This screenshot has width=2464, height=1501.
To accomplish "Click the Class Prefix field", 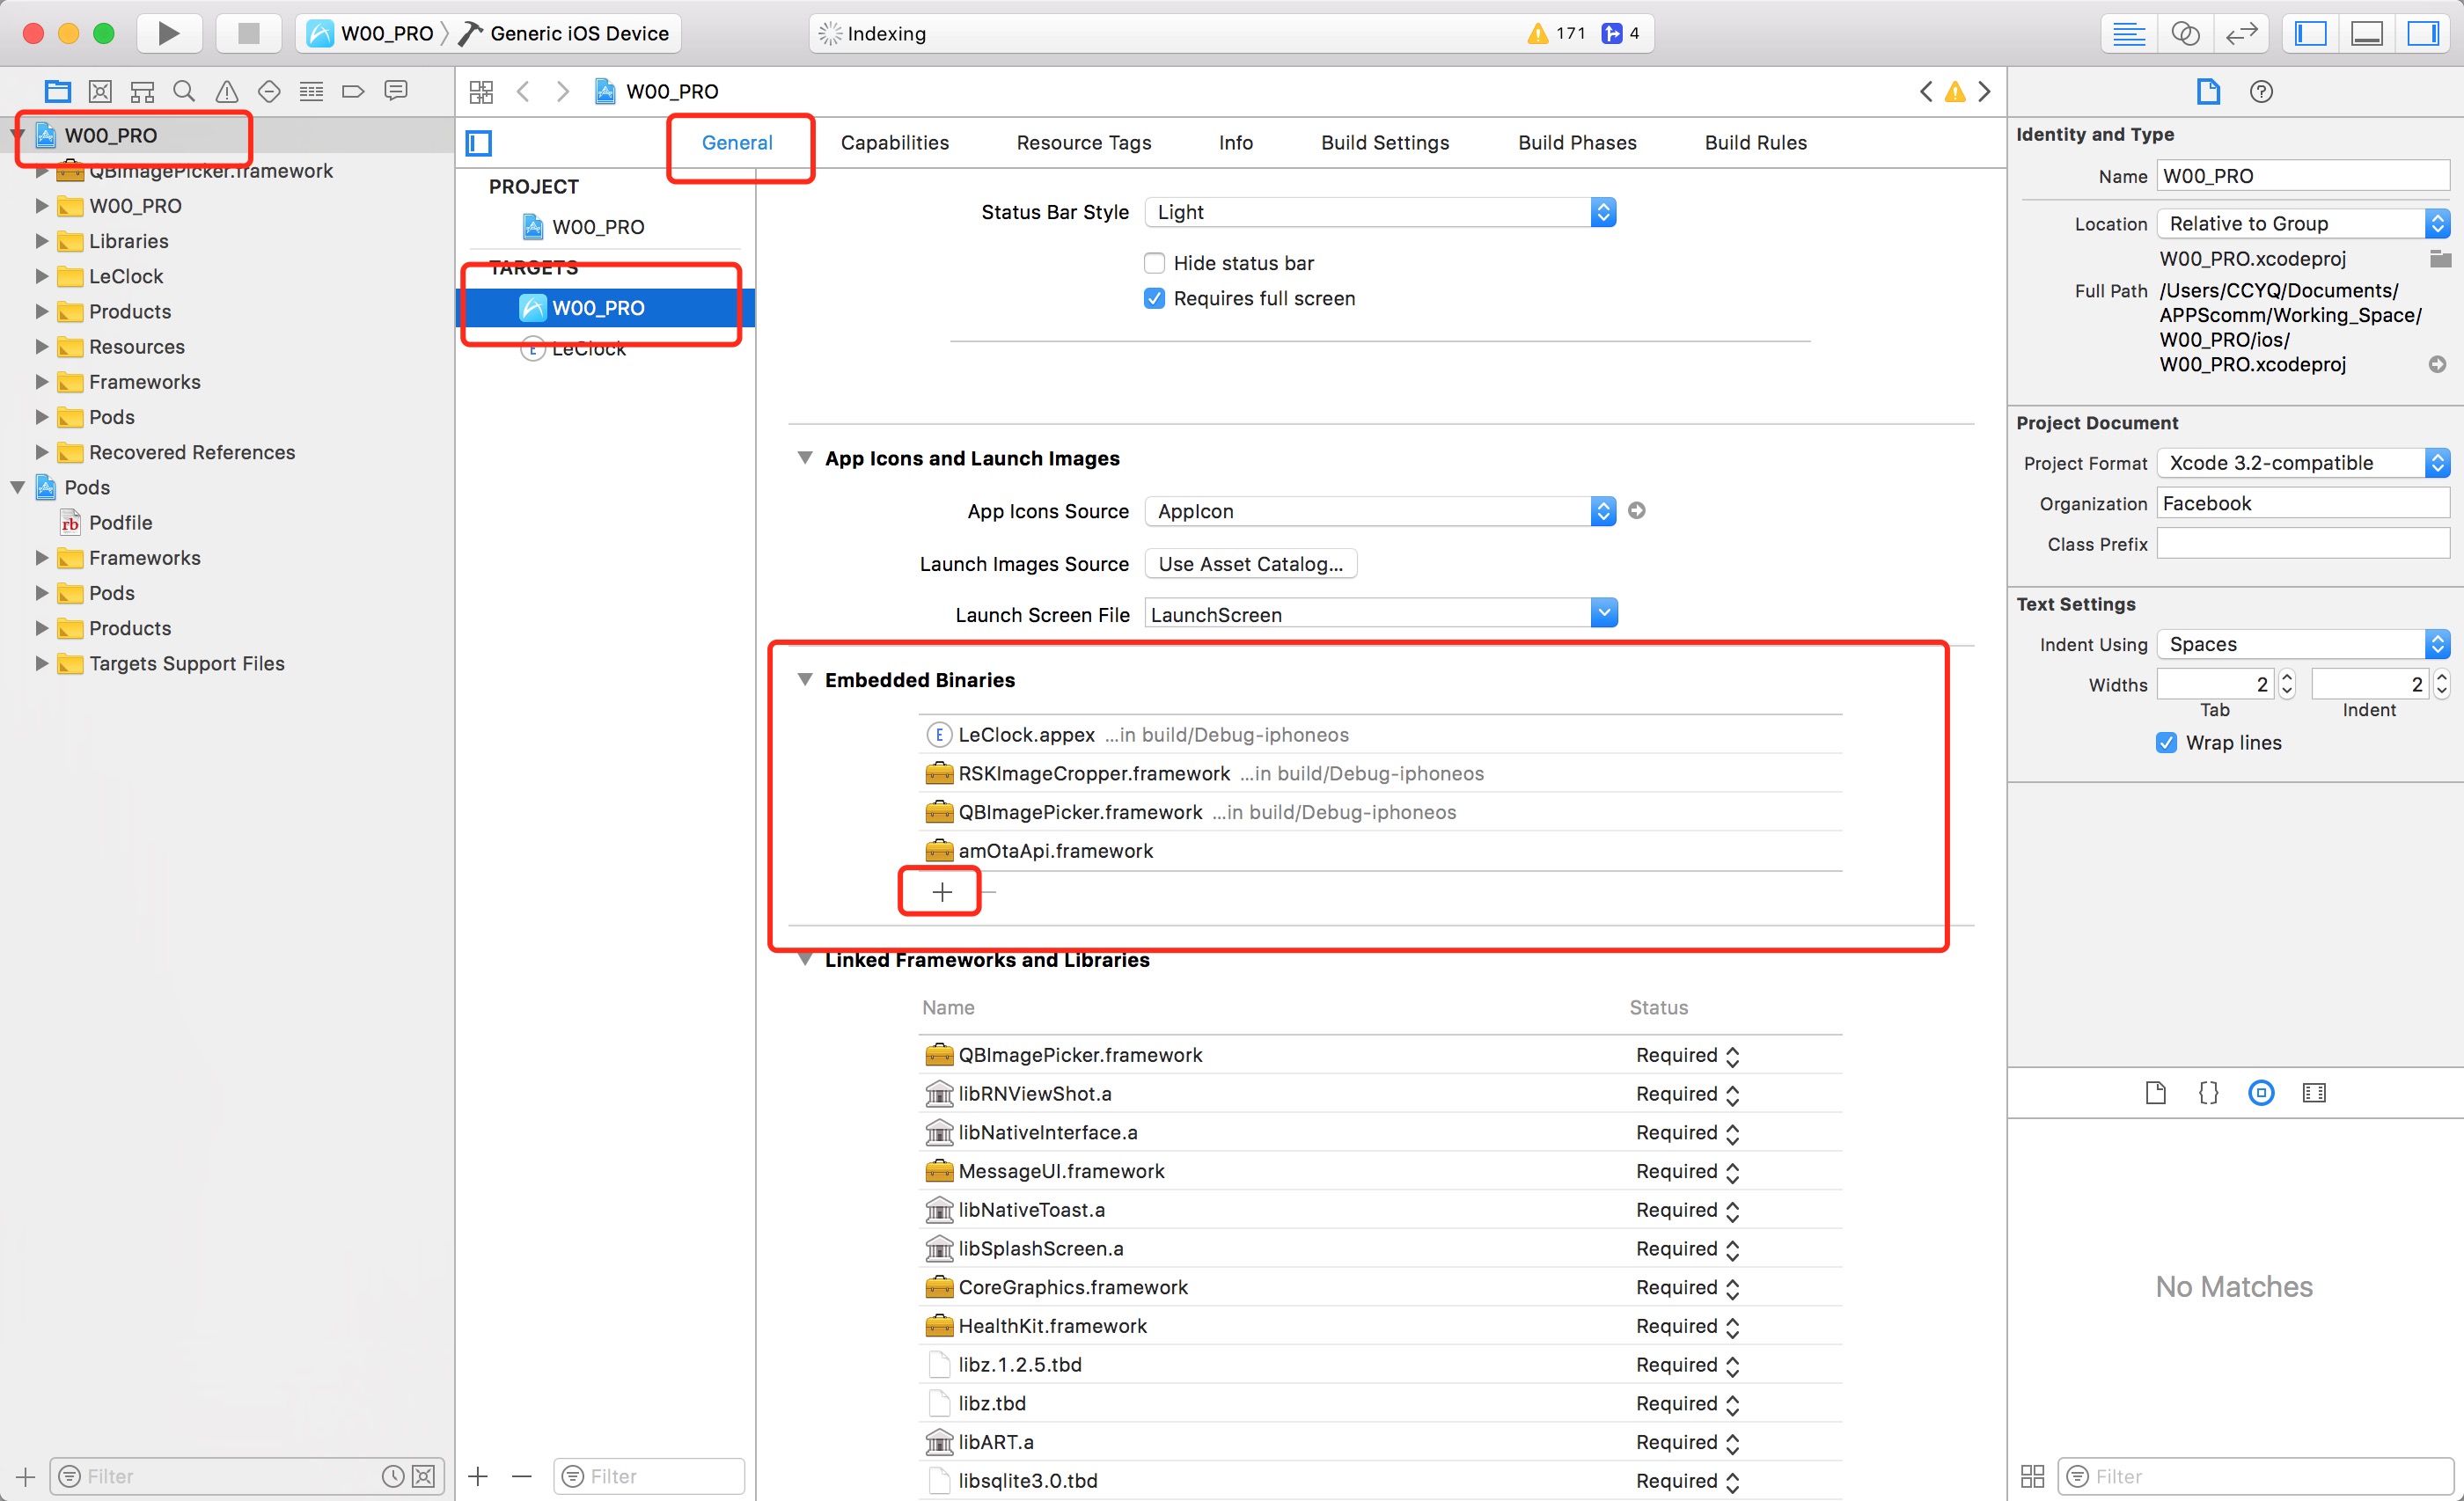I will tap(2303, 543).
